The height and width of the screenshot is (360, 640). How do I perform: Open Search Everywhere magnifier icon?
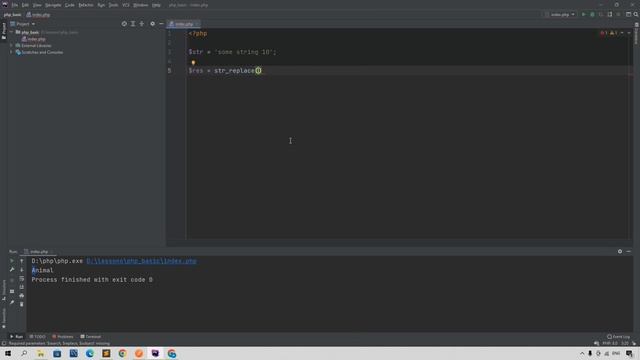pyautogui.click(x=636, y=14)
